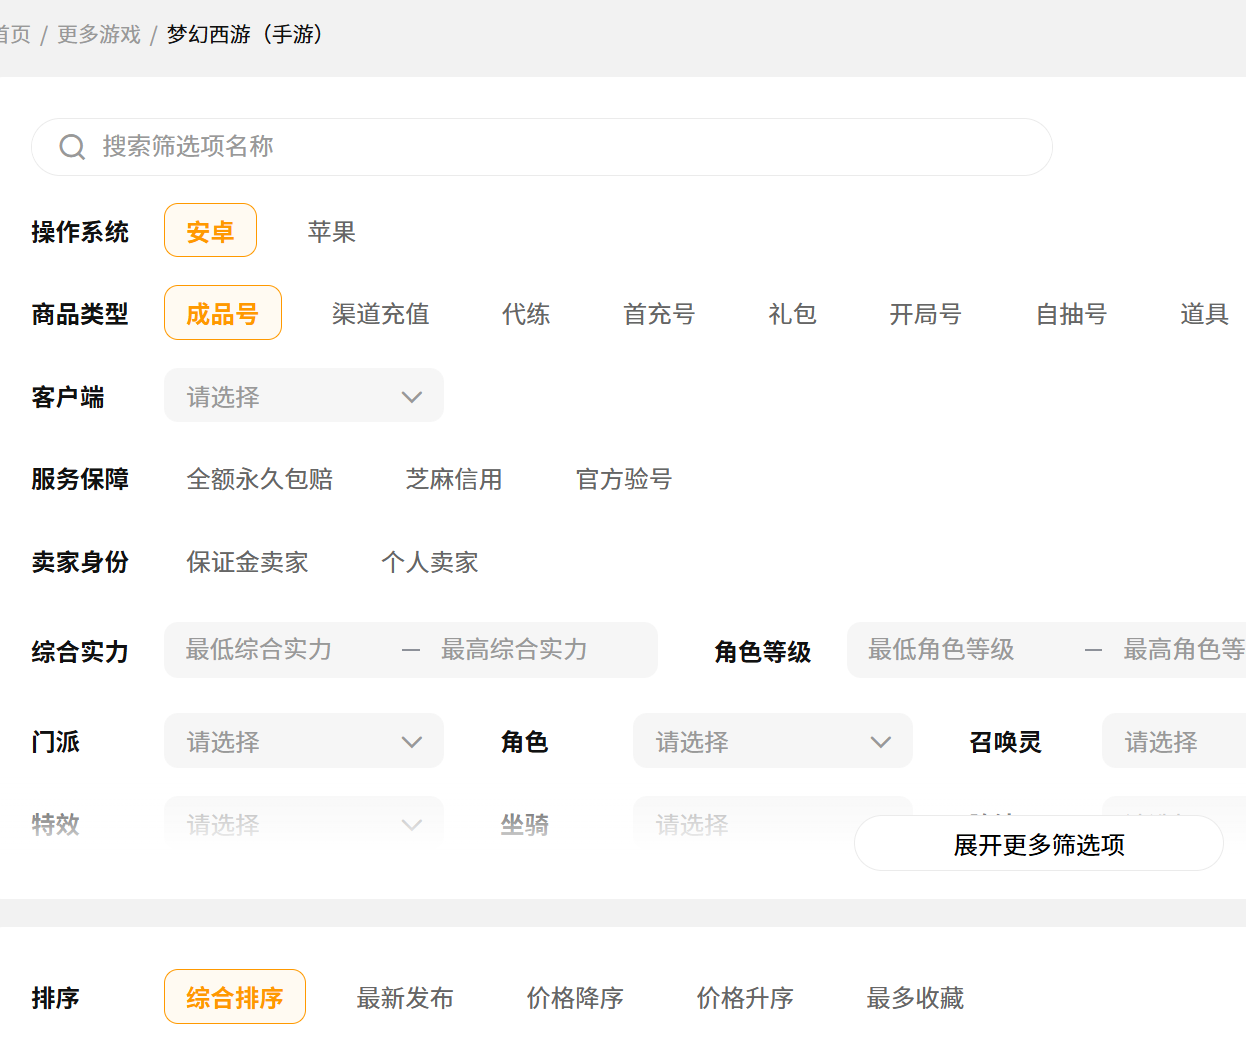1246x1046 pixels.
Task: Enable the 官方验号 filter
Action: coord(623,479)
